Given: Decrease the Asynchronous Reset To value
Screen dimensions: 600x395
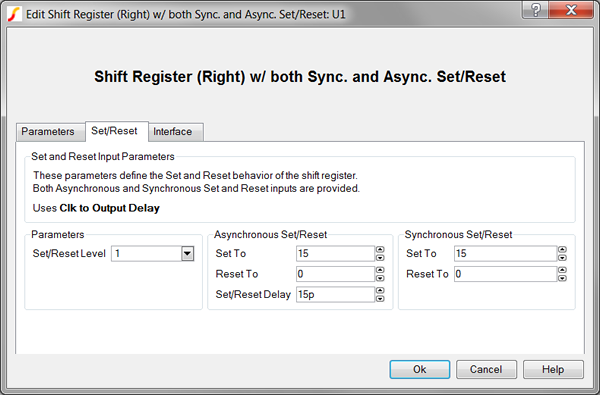Looking at the screenshot, I should click(x=380, y=278).
